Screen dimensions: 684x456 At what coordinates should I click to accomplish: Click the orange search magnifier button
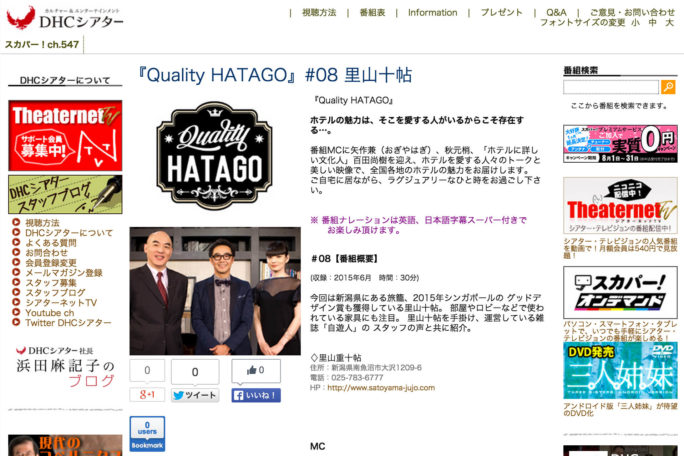[668, 87]
